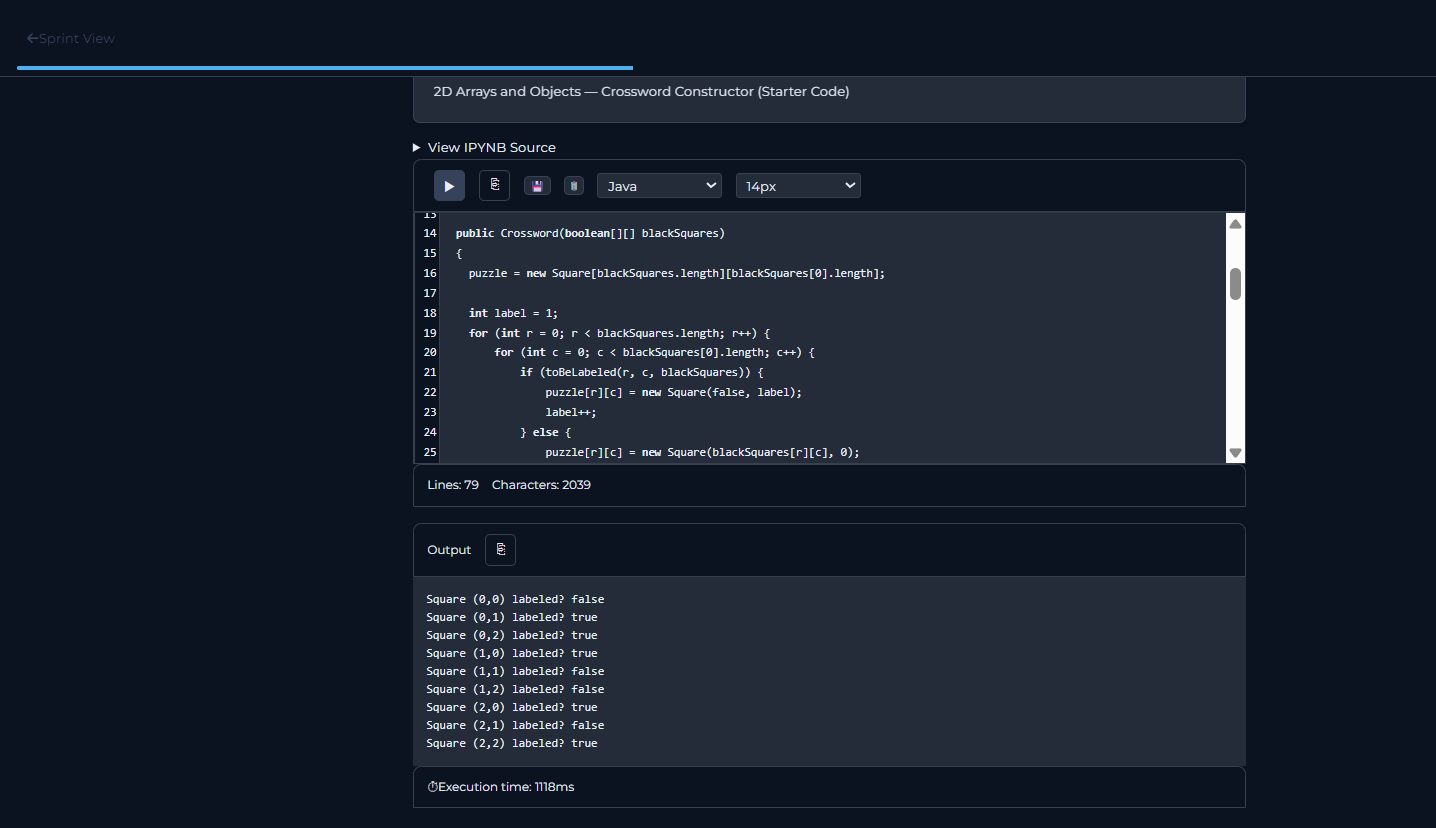The image size is (1436, 828).
Task: Save the code with the floppy disk icon
Action: click(x=537, y=186)
